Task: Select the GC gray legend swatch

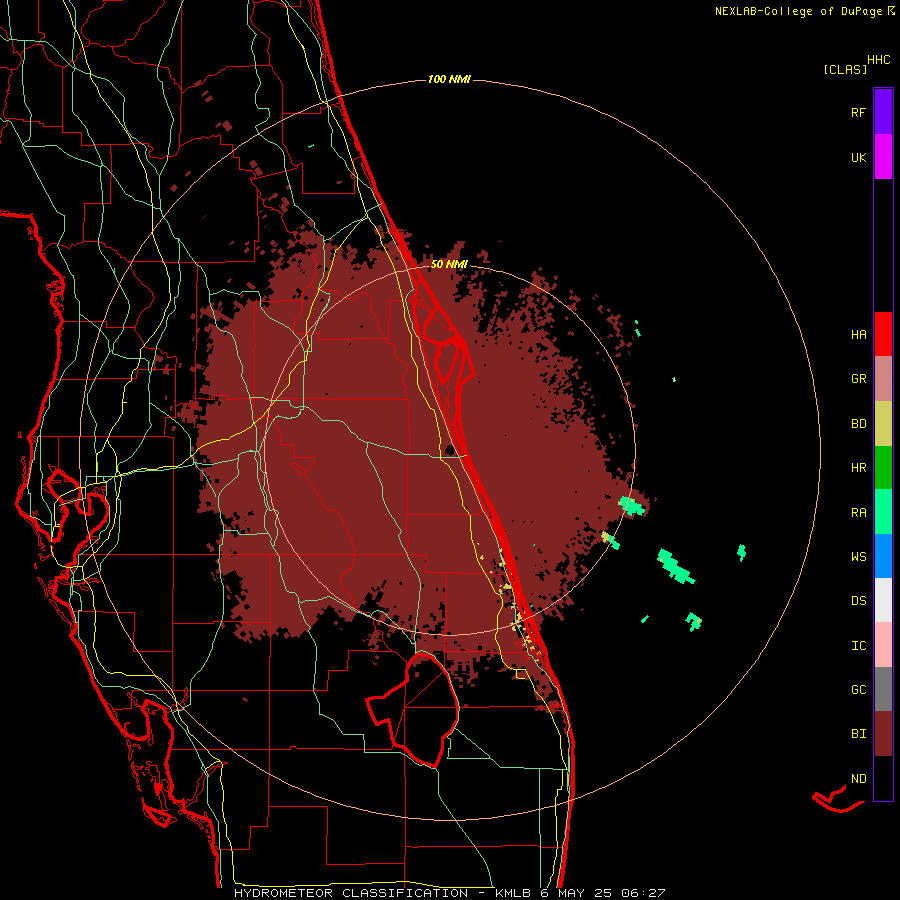Action: (x=883, y=689)
